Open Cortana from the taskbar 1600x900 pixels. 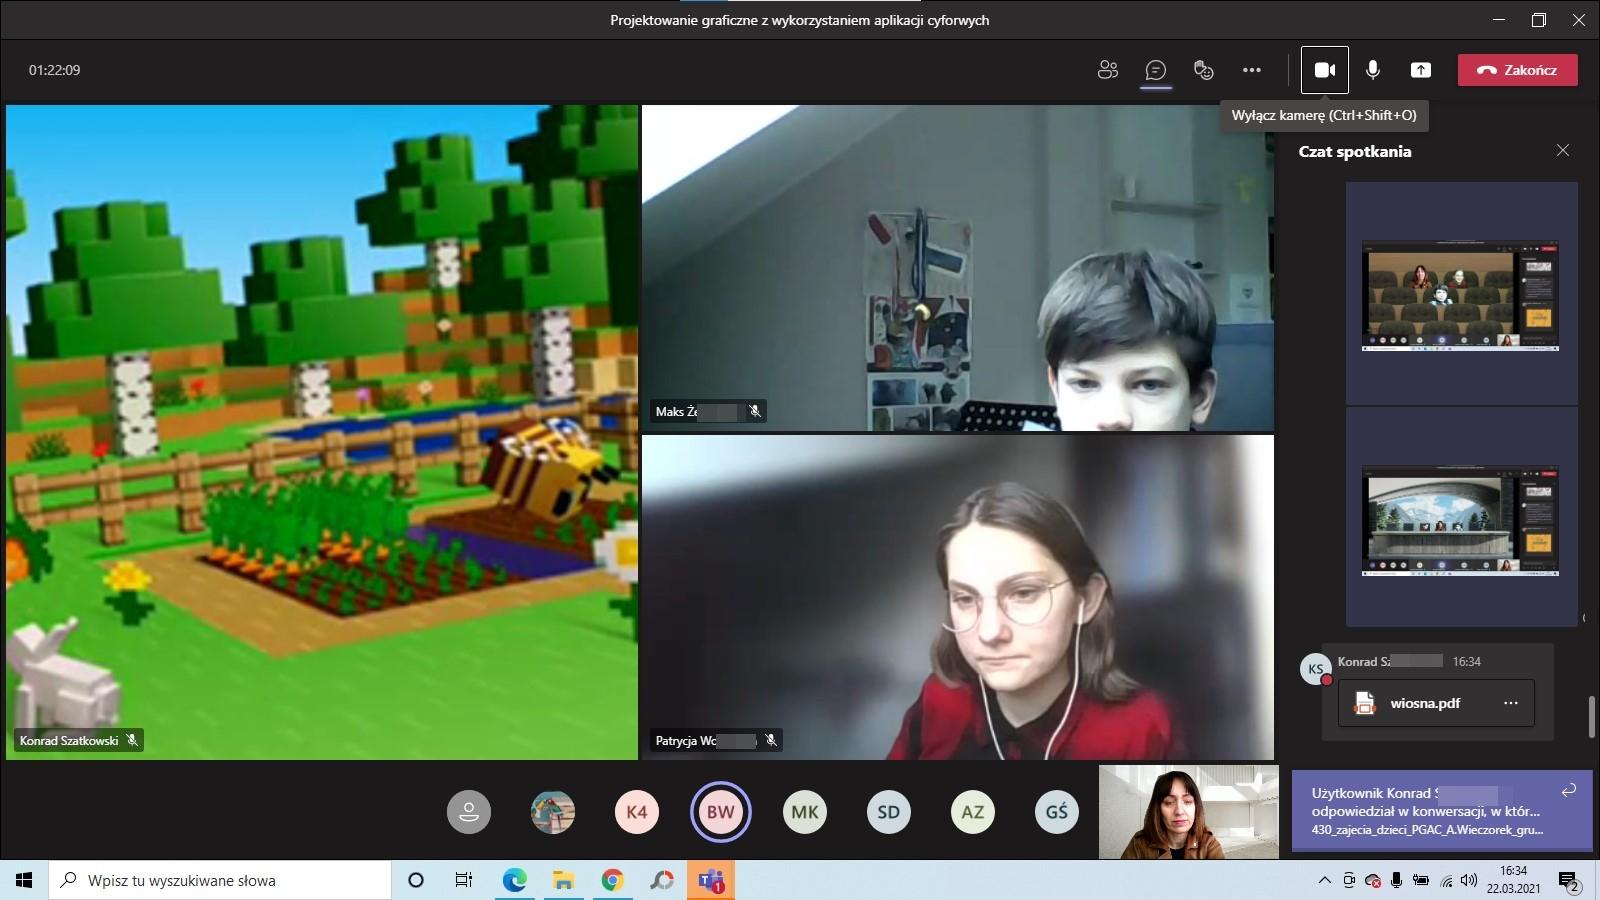(416, 880)
